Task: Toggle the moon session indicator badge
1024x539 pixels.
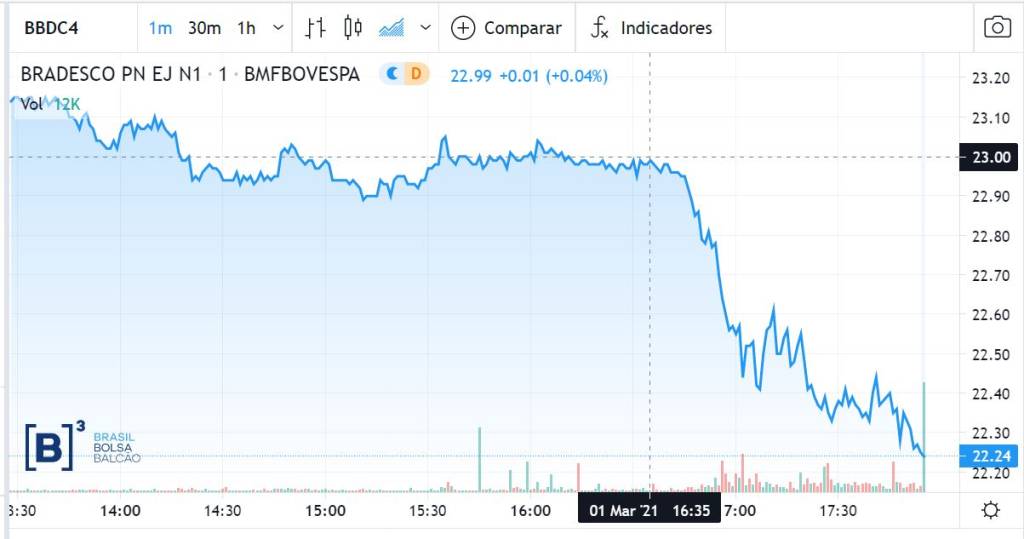Action: [393, 74]
